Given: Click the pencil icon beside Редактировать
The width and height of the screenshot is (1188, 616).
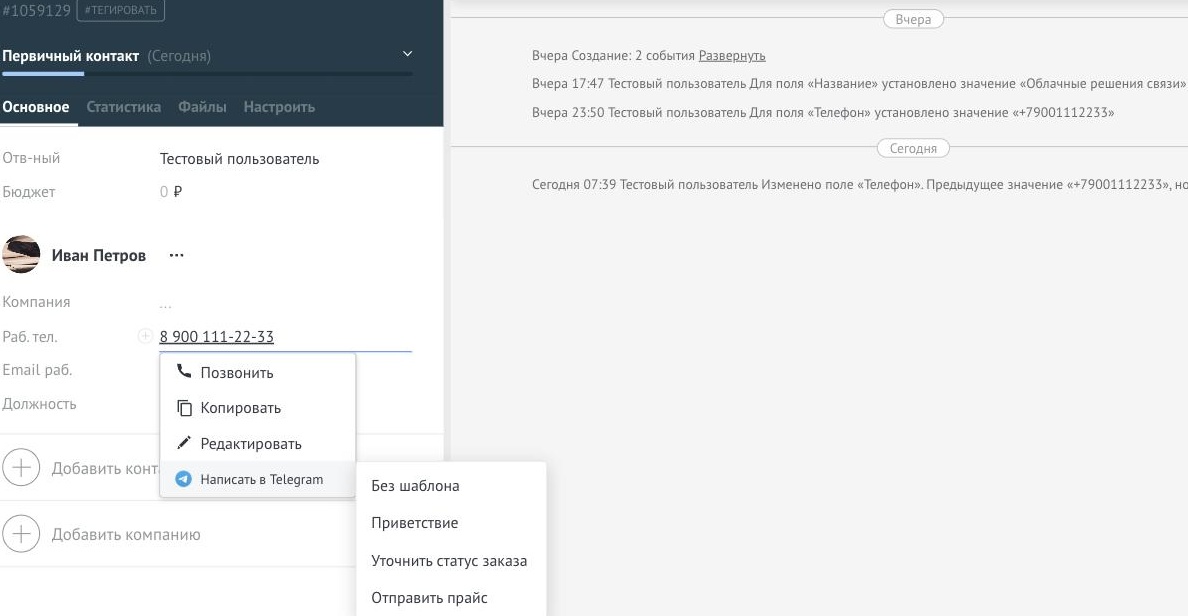Looking at the screenshot, I should [x=183, y=442].
